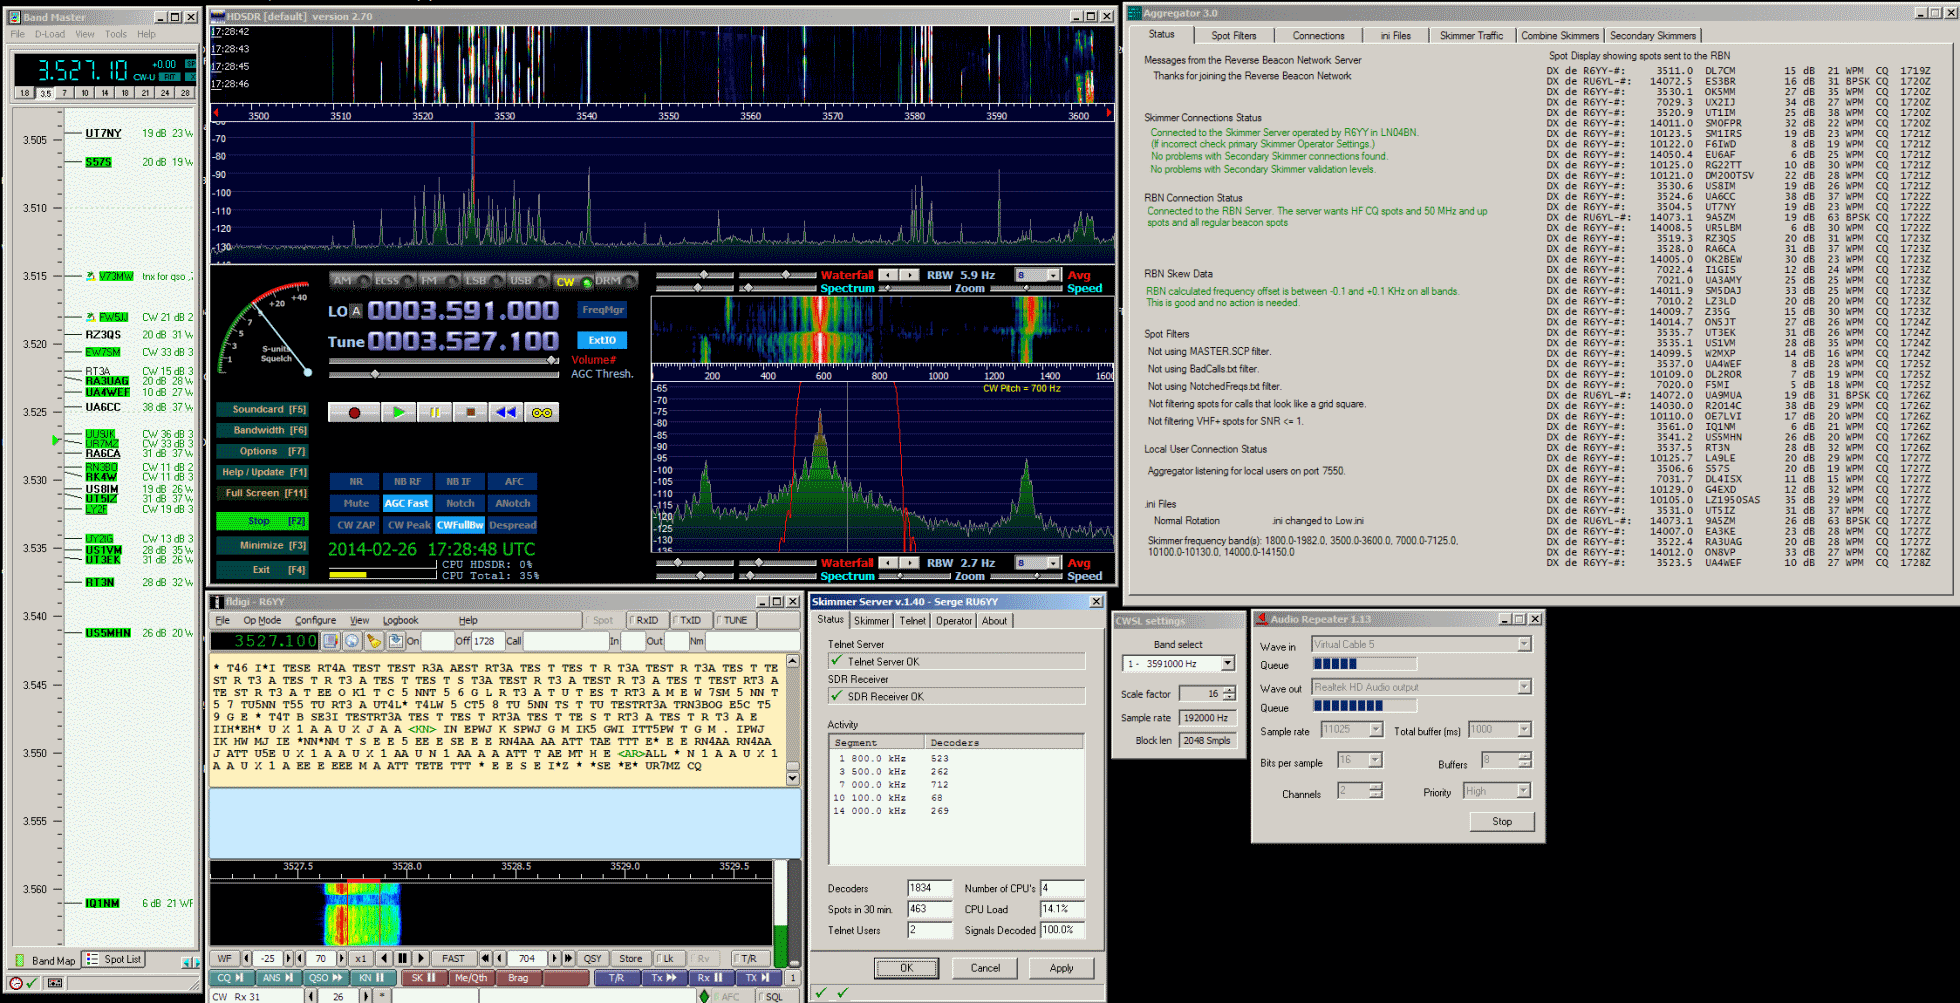Screen dimensions: 1960x1003
Task: Click the green diamond squelch indicator in fldigi
Action: coord(704,996)
